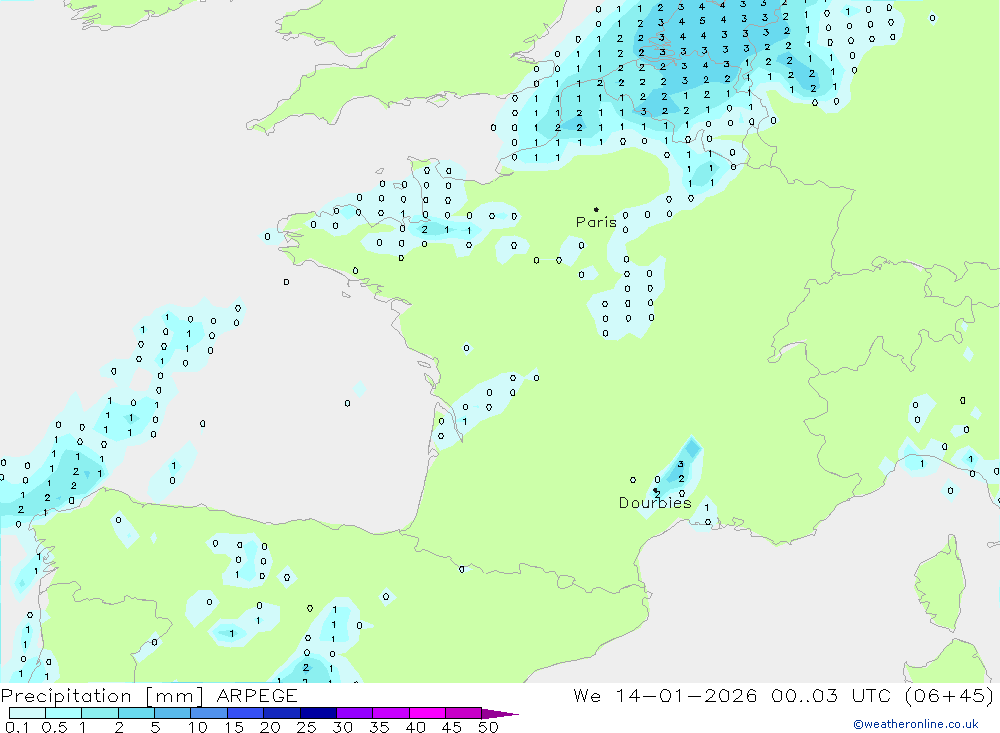1000x733 pixels.
Task: Pick the 25–30 mm legend swatch
Action: [318, 713]
